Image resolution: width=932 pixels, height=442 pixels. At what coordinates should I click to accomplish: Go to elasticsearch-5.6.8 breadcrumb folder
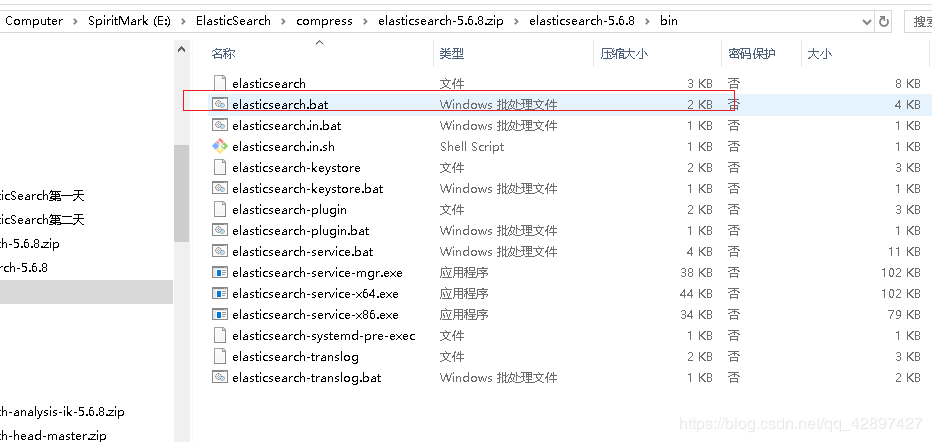582,21
